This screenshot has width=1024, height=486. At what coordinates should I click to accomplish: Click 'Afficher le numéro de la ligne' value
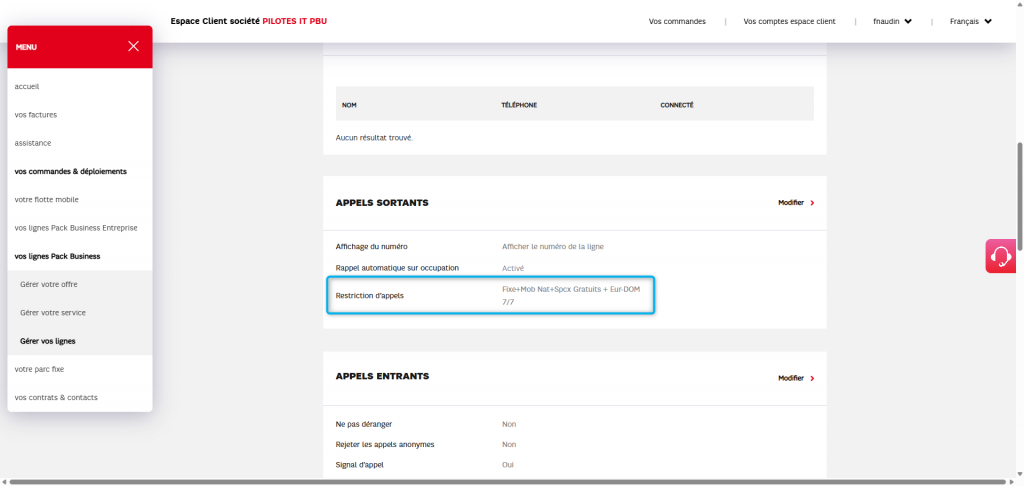(x=552, y=246)
